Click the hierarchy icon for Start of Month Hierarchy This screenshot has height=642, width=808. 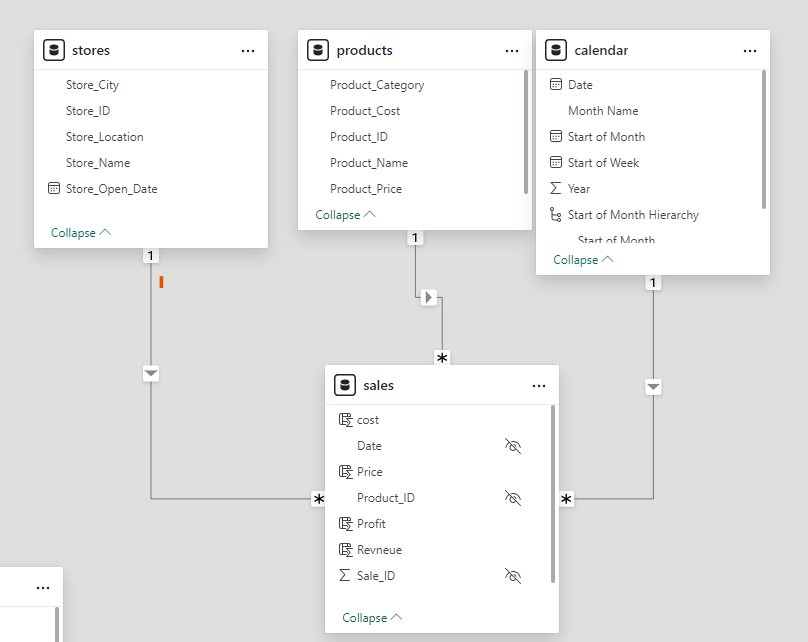[556, 214]
